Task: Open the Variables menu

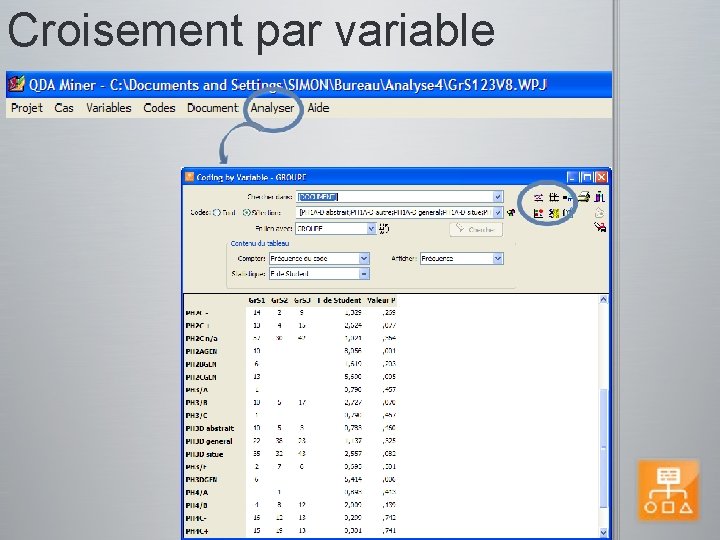Action: point(109,108)
